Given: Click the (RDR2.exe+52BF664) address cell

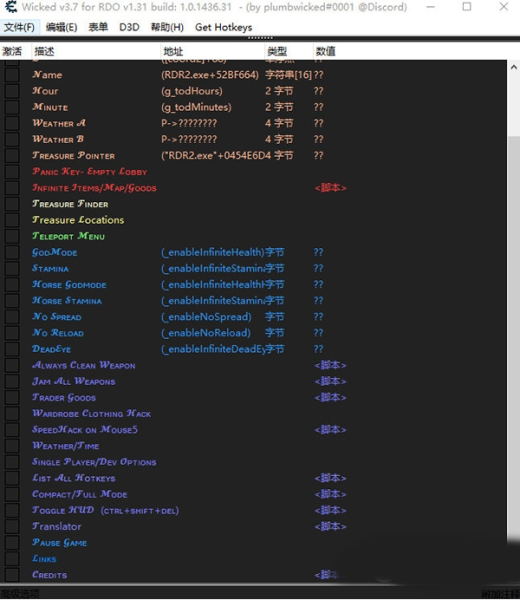Looking at the screenshot, I should click(210, 75).
